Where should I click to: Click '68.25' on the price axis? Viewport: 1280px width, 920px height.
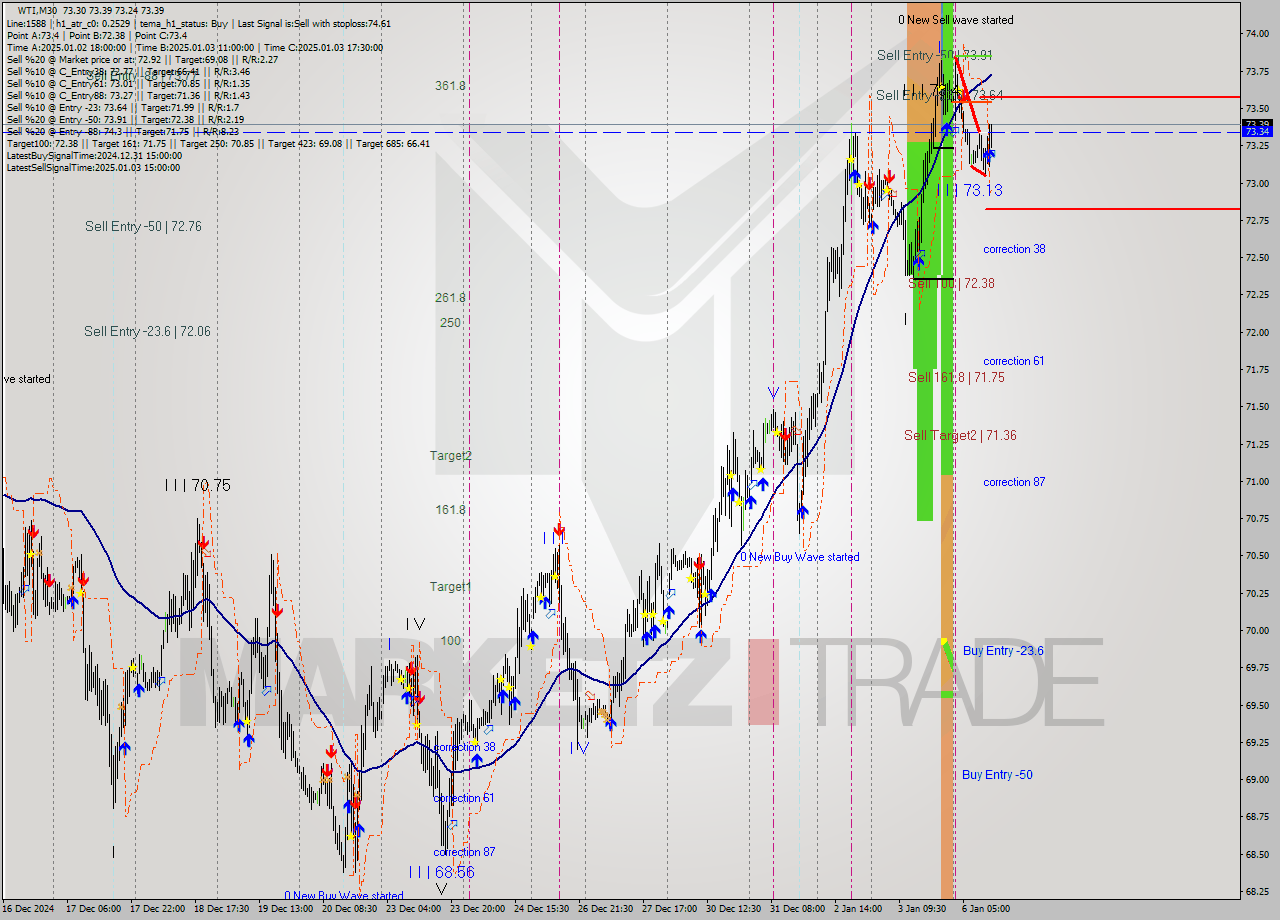(x=1257, y=892)
